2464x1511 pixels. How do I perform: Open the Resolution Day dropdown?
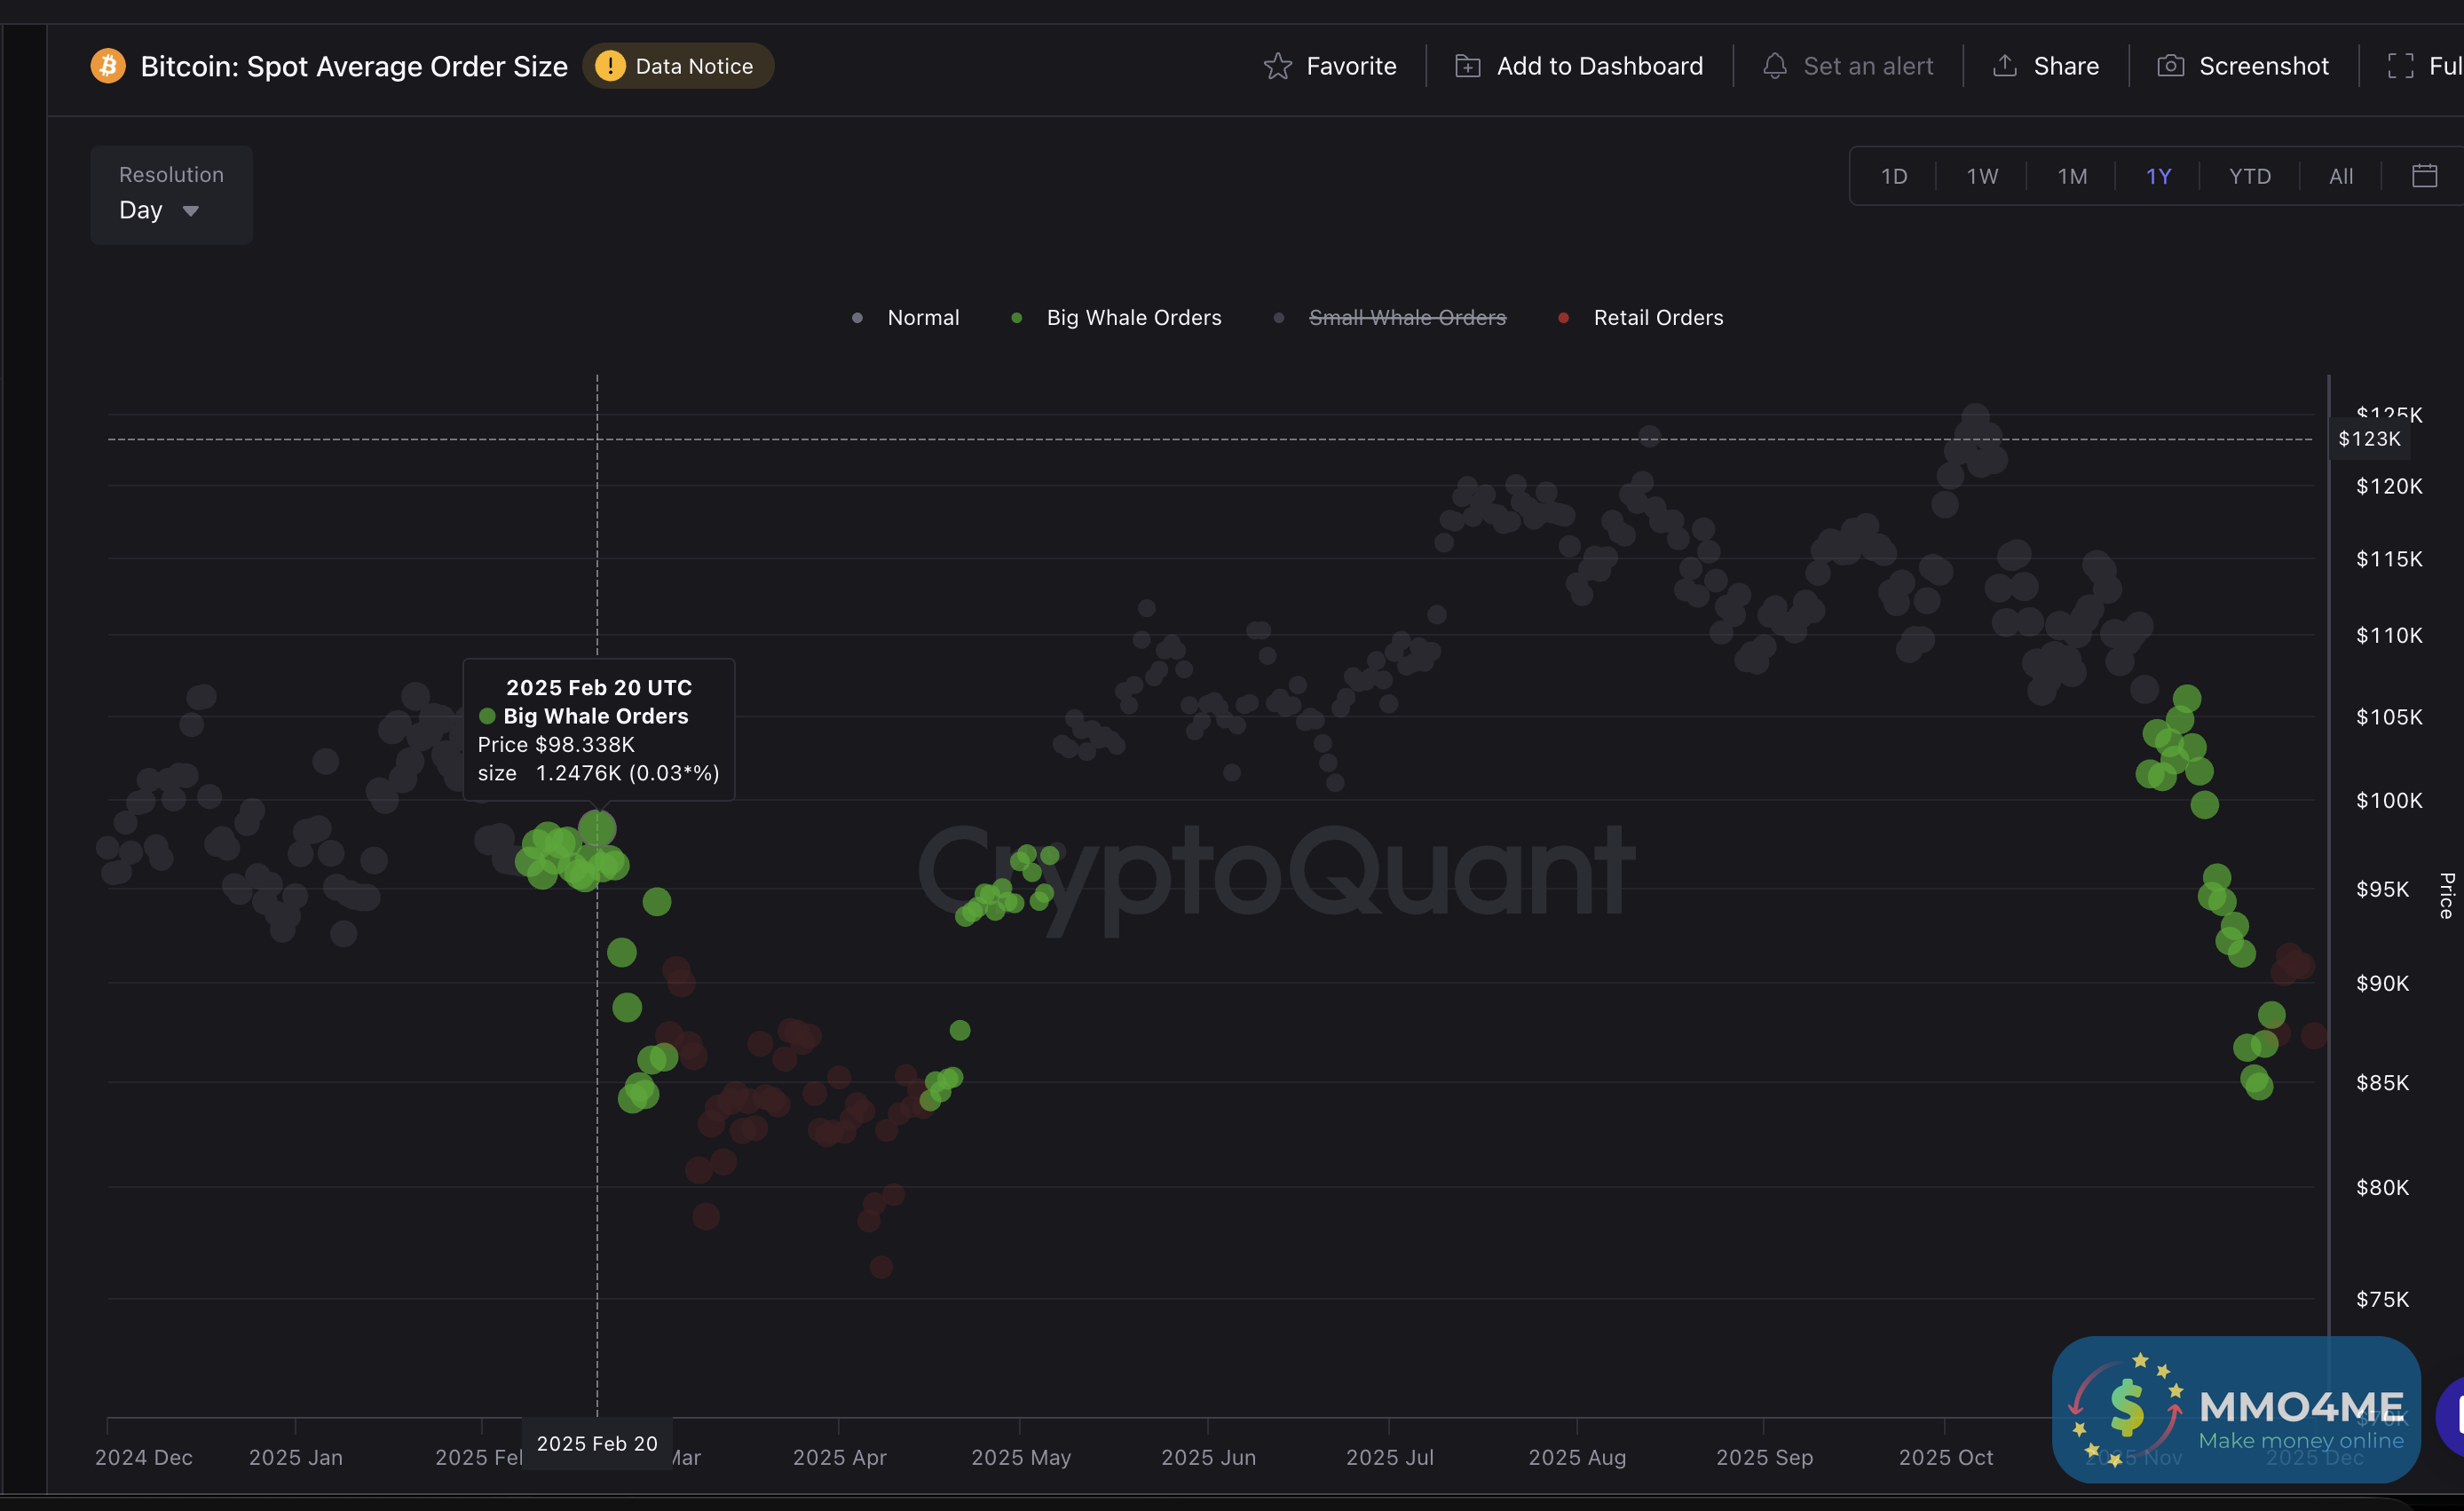160,210
